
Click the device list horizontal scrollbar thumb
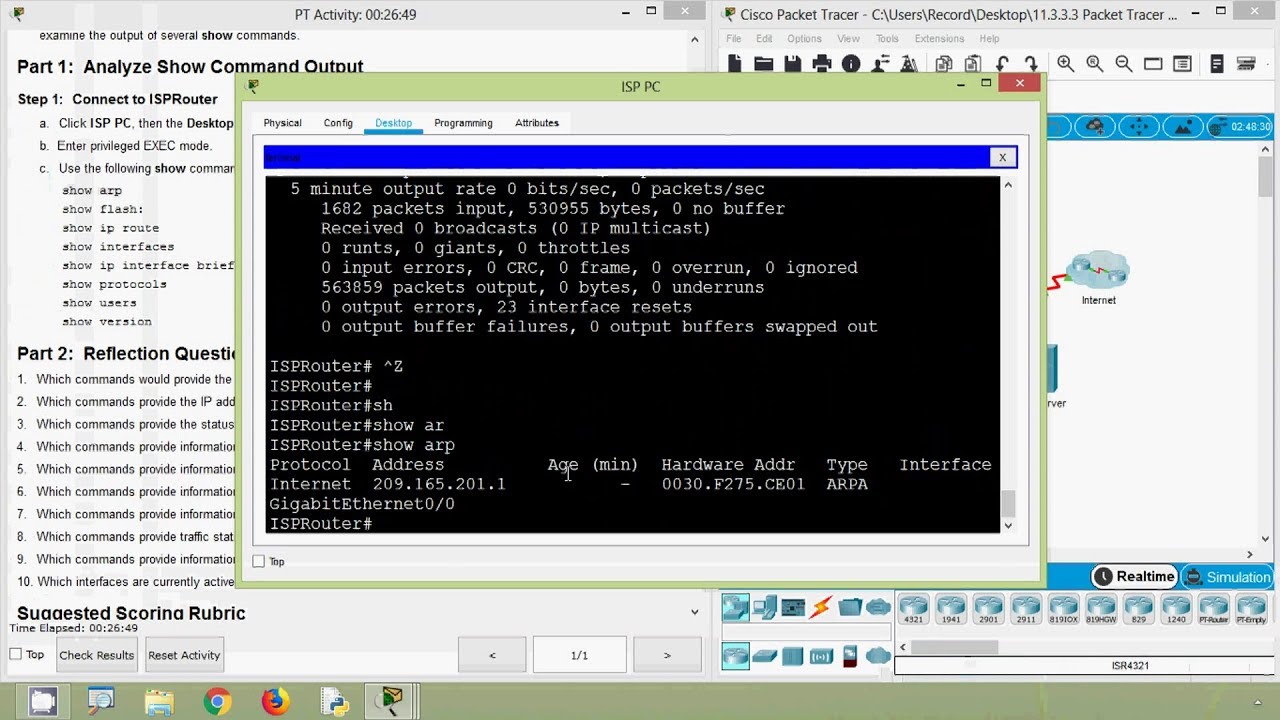[x=954, y=647]
